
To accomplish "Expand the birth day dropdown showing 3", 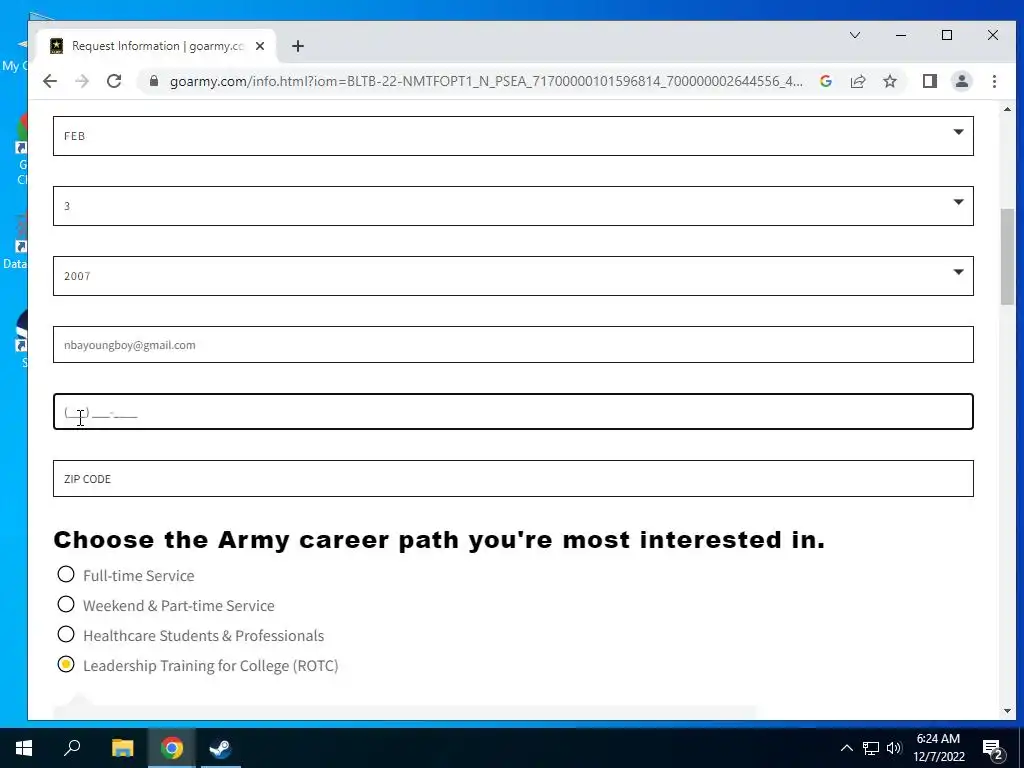I will coord(513,206).
